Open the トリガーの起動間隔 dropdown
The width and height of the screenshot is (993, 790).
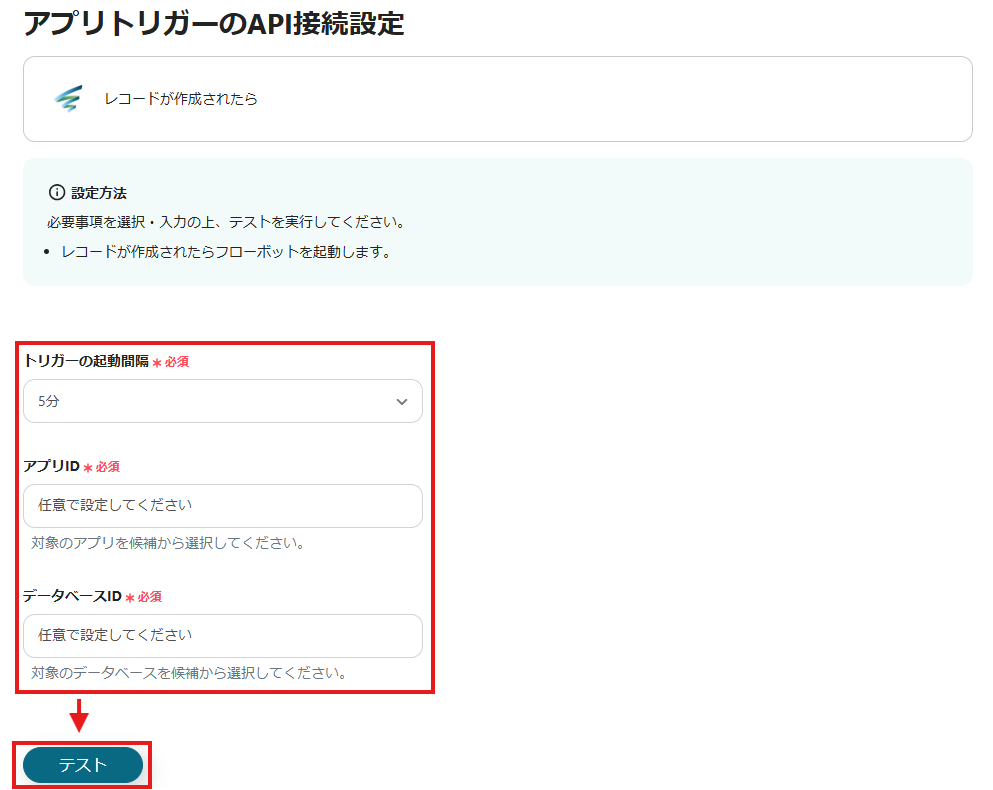click(222, 401)
